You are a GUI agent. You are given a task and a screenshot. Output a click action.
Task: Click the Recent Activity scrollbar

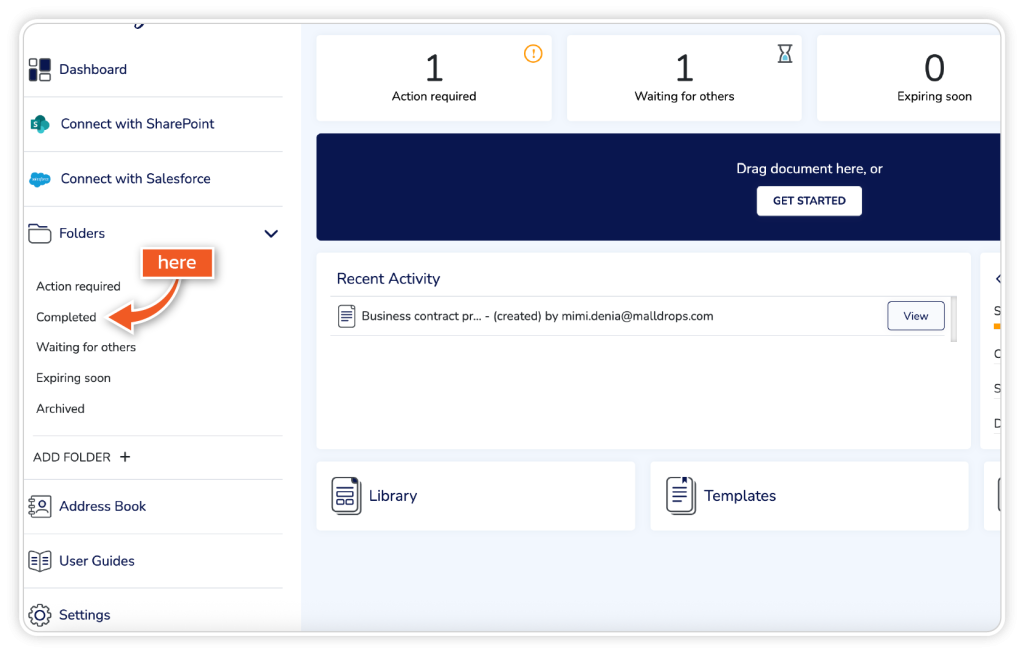tap(953, 320)
